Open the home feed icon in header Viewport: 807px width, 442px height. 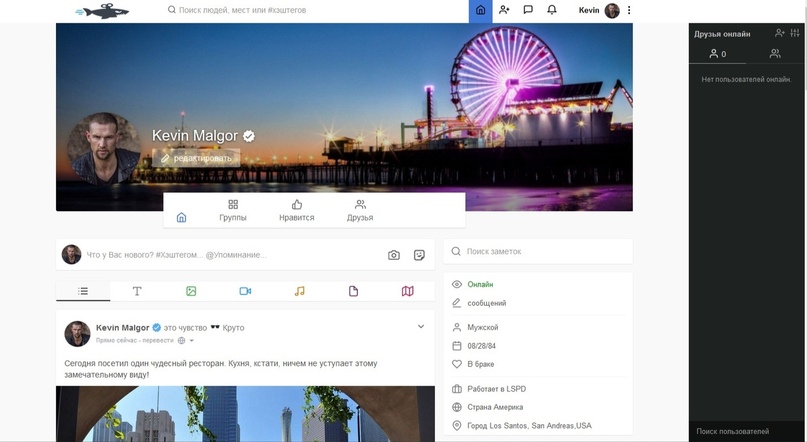click(480, 11)
